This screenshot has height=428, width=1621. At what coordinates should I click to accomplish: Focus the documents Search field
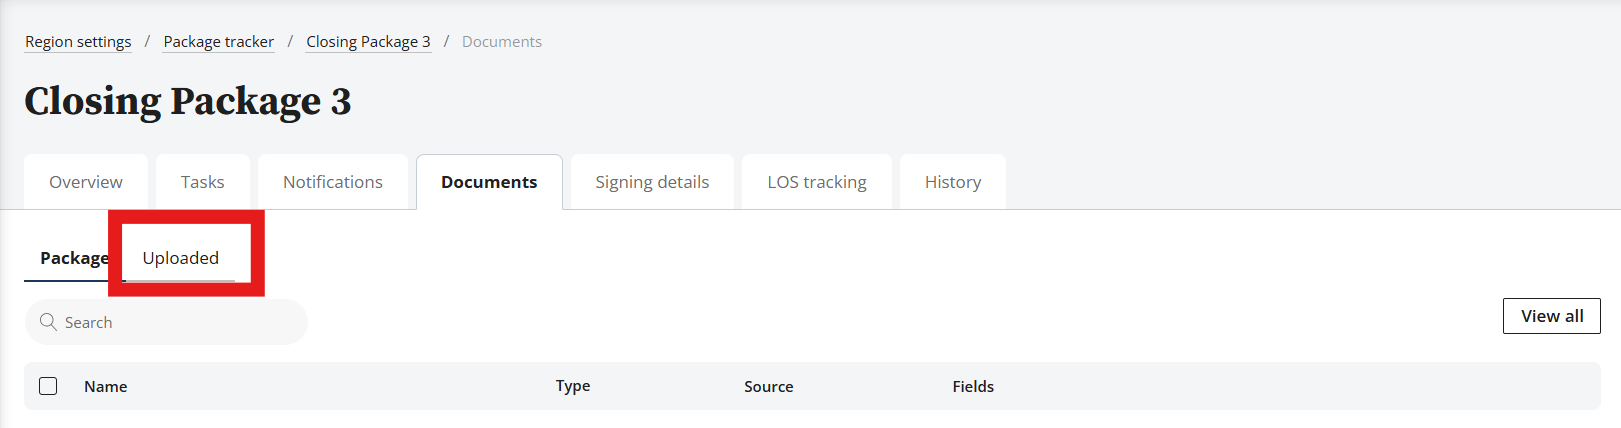pos(166,322)
